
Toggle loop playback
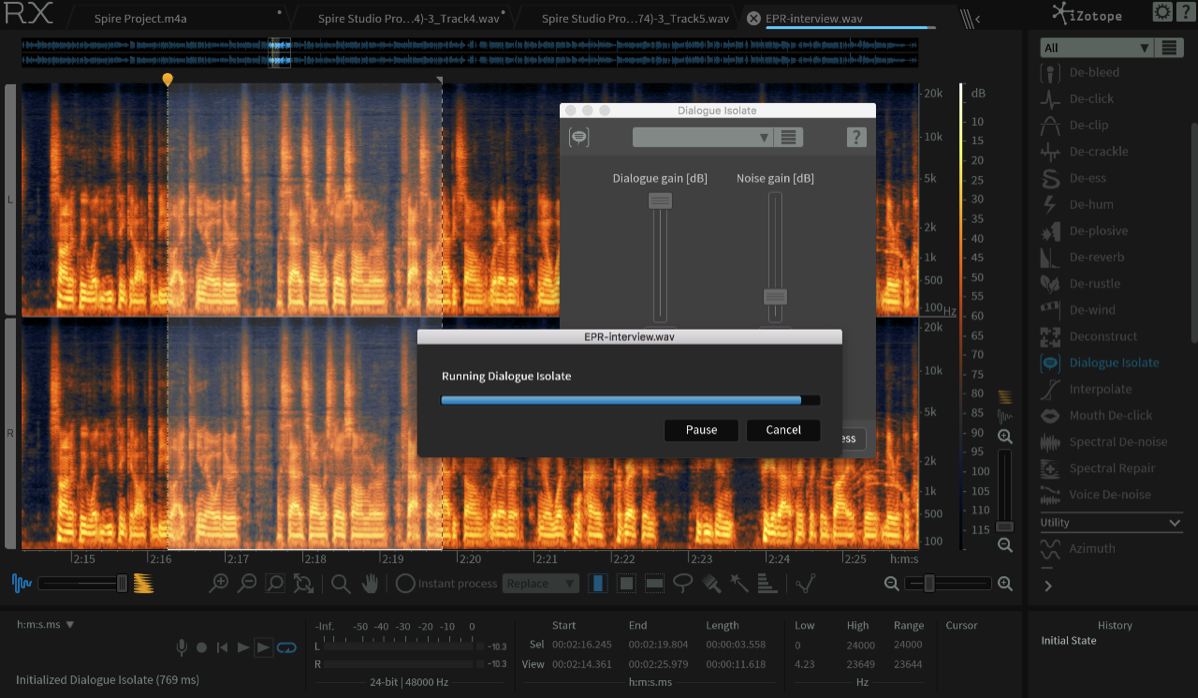pyautogui.click(x=287, y=648)
